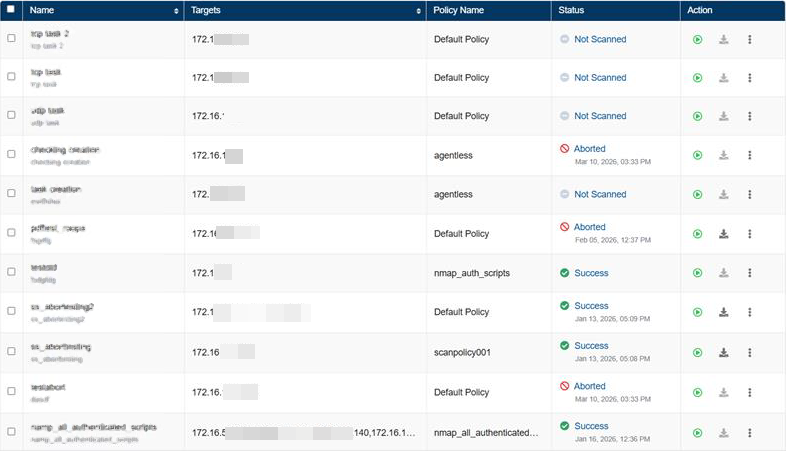Click sort arrows in Name column header

click(x=176, y=11)
